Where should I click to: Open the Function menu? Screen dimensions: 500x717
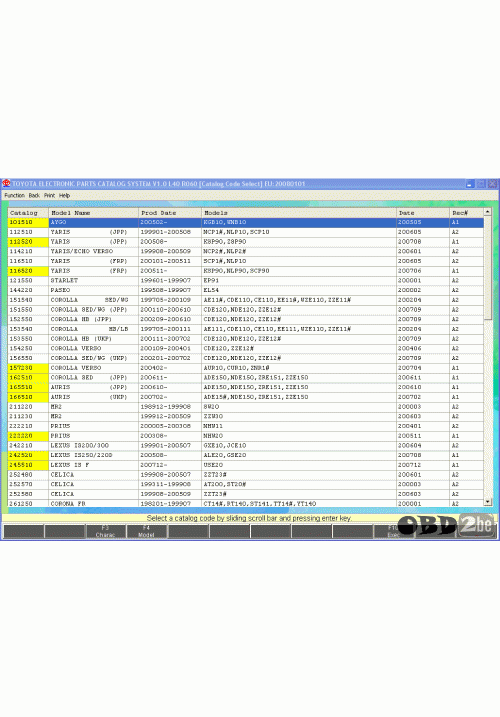pos(15,195)
